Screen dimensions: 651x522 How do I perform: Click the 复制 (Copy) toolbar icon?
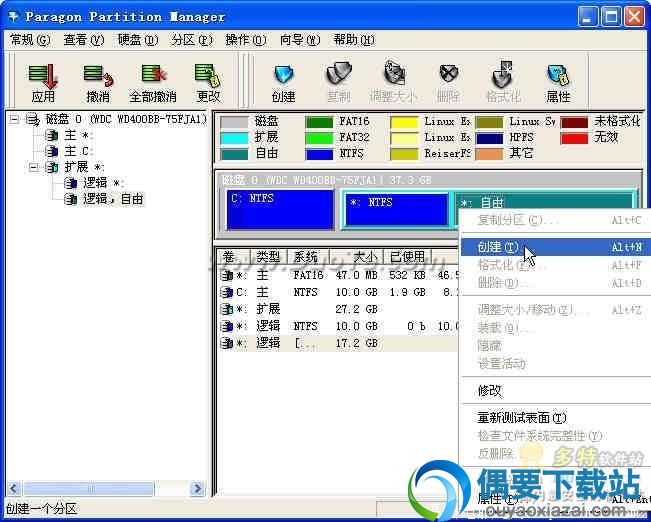339,75
